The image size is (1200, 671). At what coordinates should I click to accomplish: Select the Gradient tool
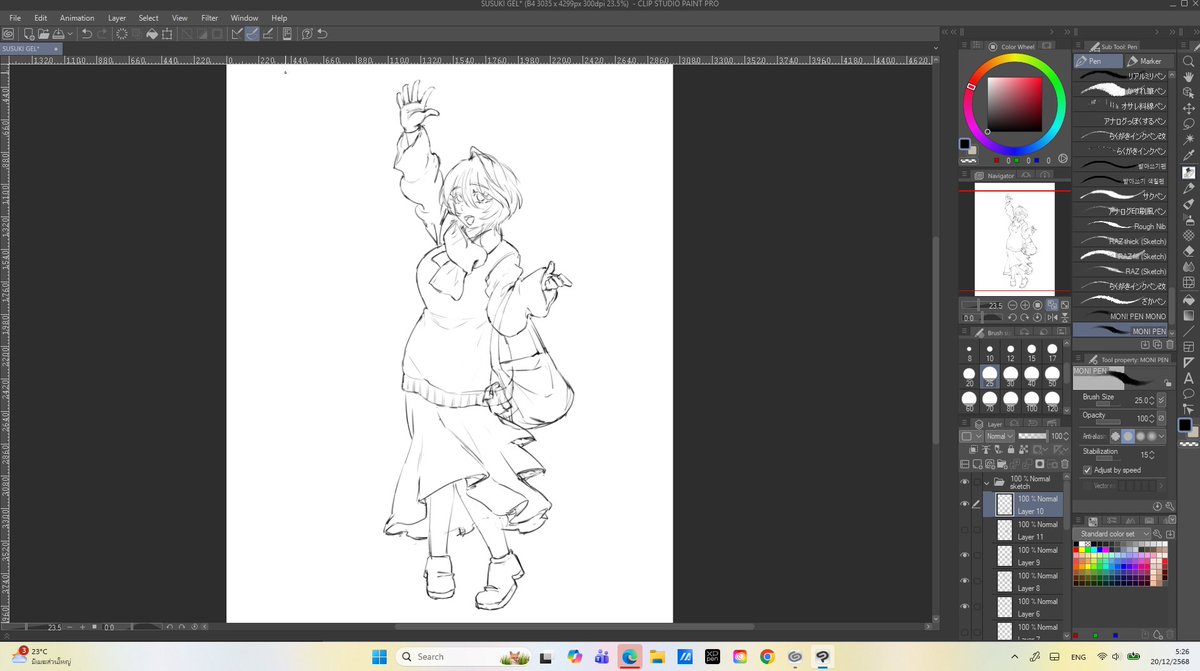click(1188, 315)
